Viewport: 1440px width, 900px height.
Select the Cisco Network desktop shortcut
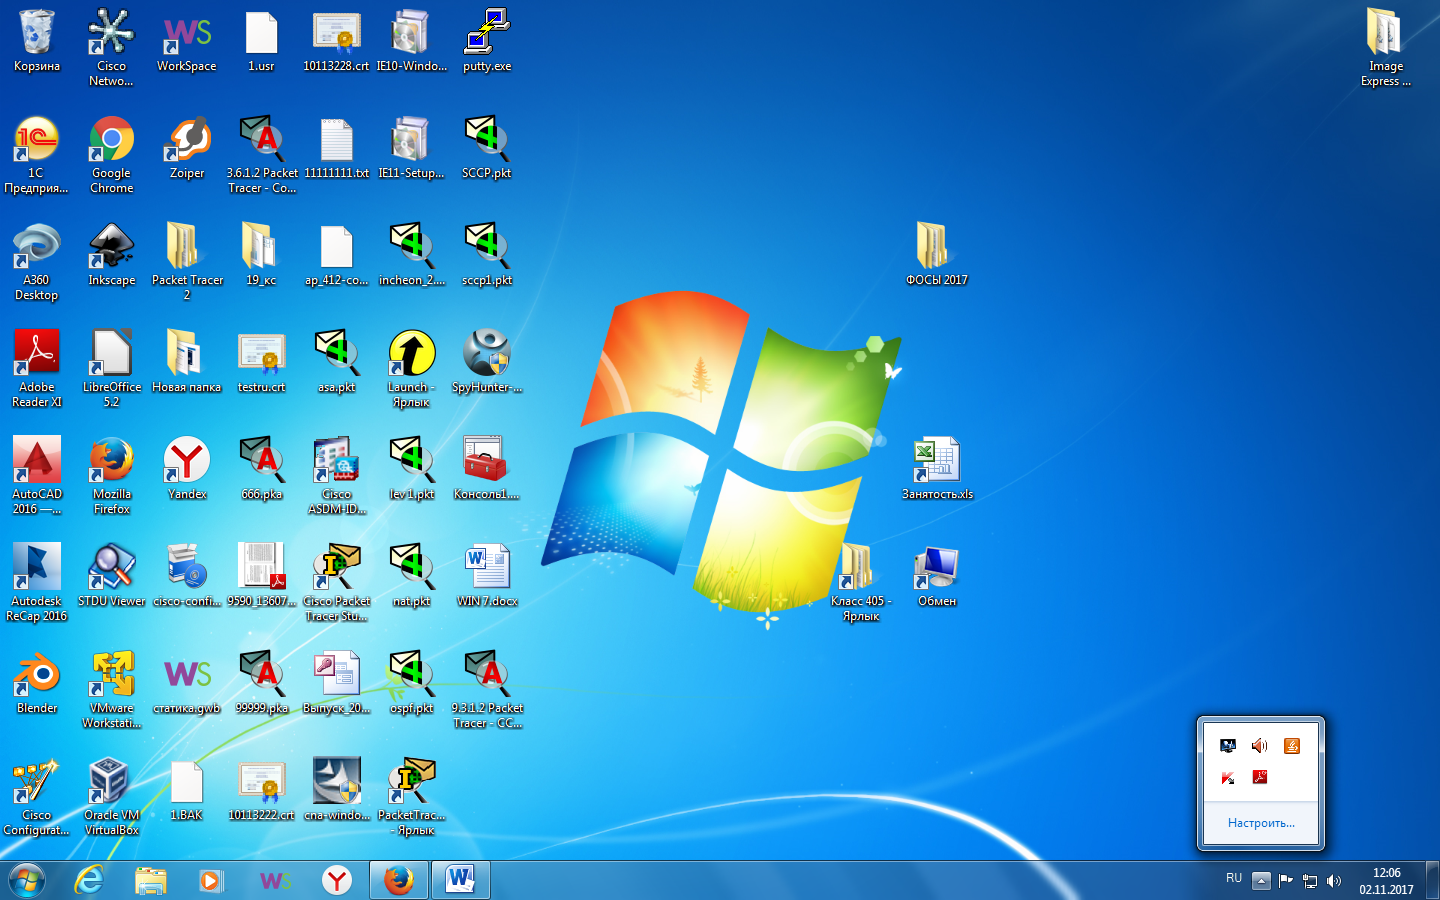click(111, 48)
